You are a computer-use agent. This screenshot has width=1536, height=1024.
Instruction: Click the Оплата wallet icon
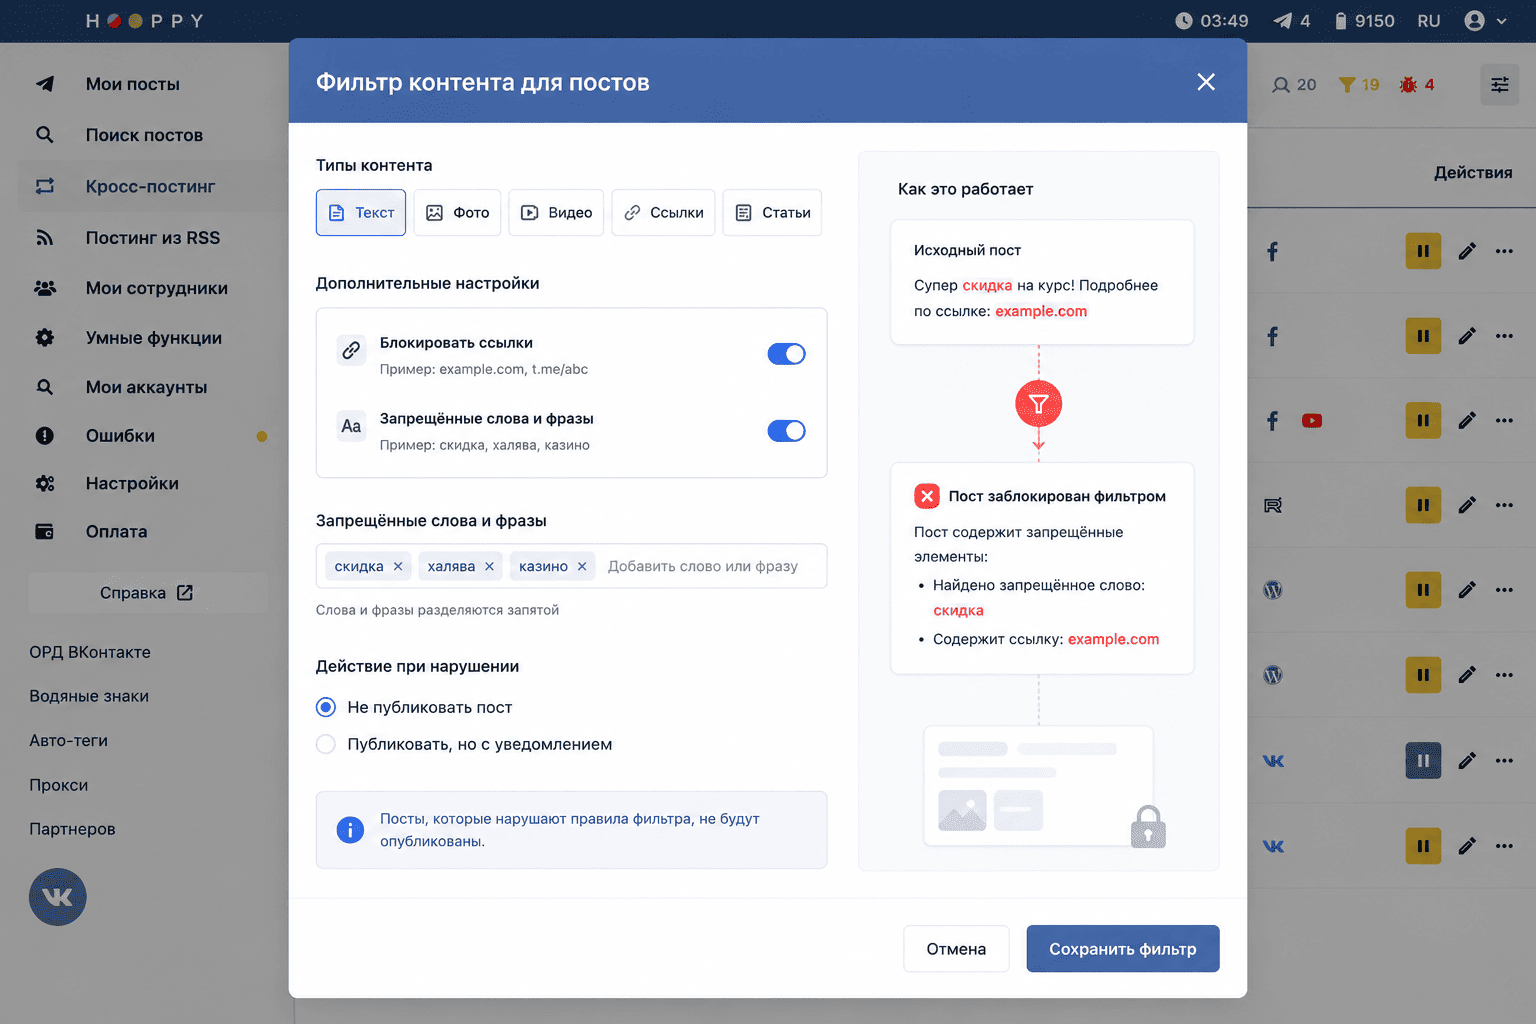tap(45, 531)
